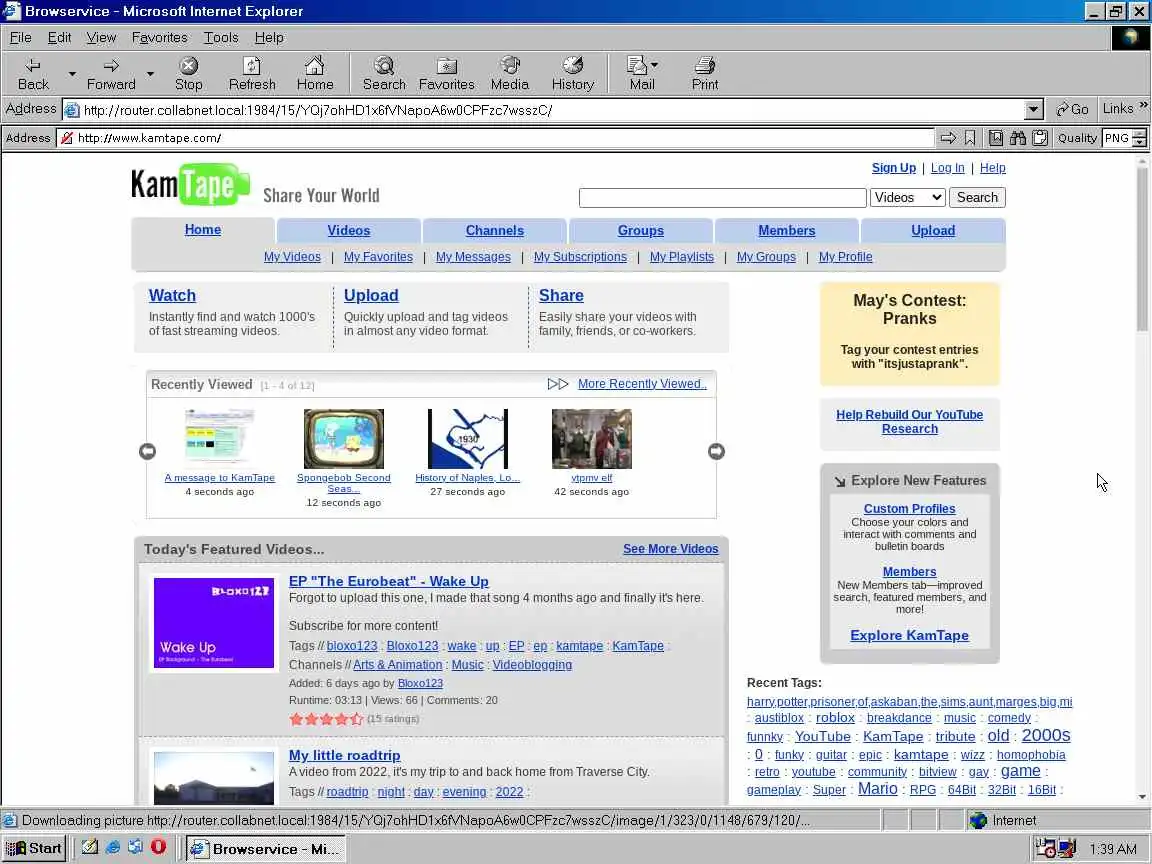1152x864 pixels.
Task: Open the Back history dropdown arrow
Action: (72, 73)
